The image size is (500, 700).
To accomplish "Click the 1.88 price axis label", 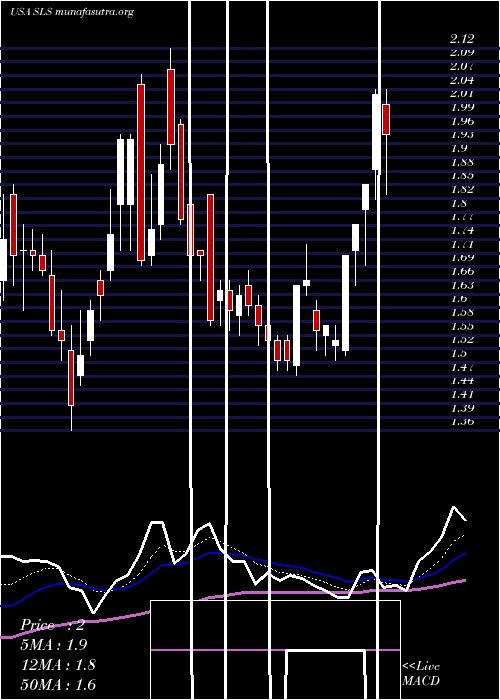I will pos(462,162).
